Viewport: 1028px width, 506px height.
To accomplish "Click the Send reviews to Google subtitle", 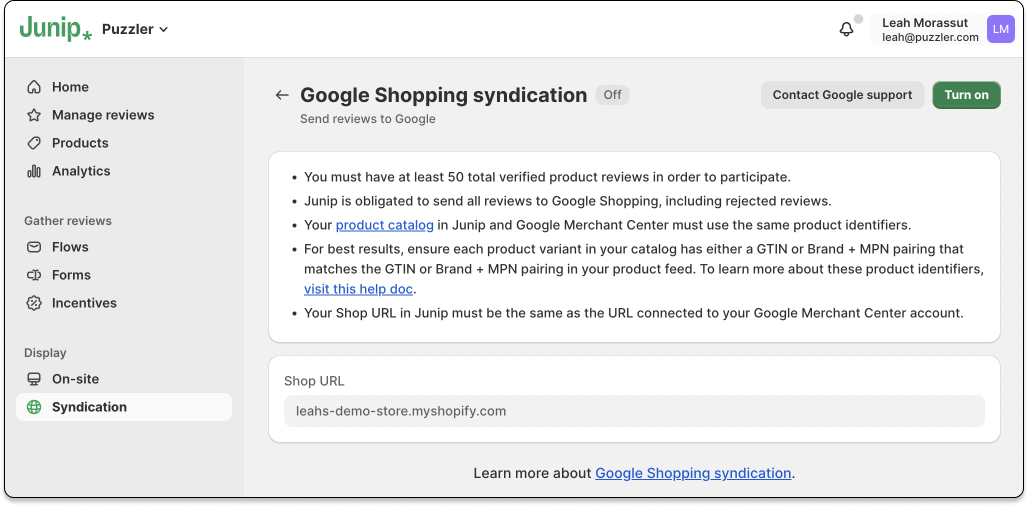I will (x=368, y=119).
